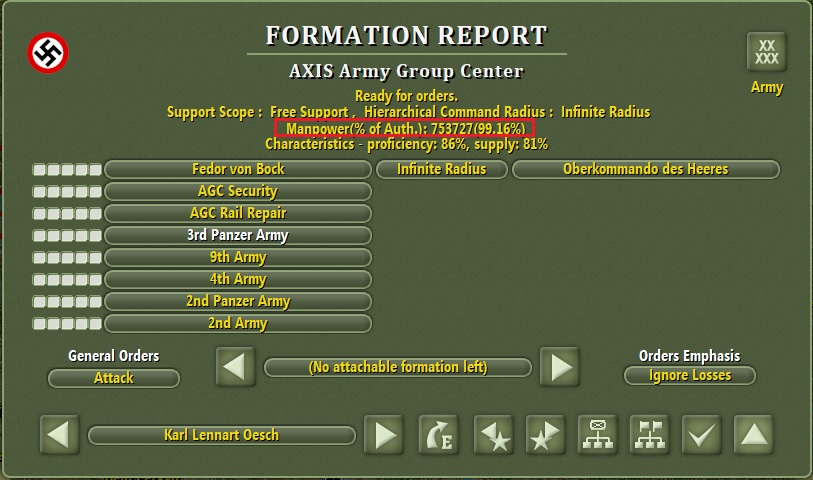Open 4th Army formation
The image size is (813, 480).
coord(238,279)
